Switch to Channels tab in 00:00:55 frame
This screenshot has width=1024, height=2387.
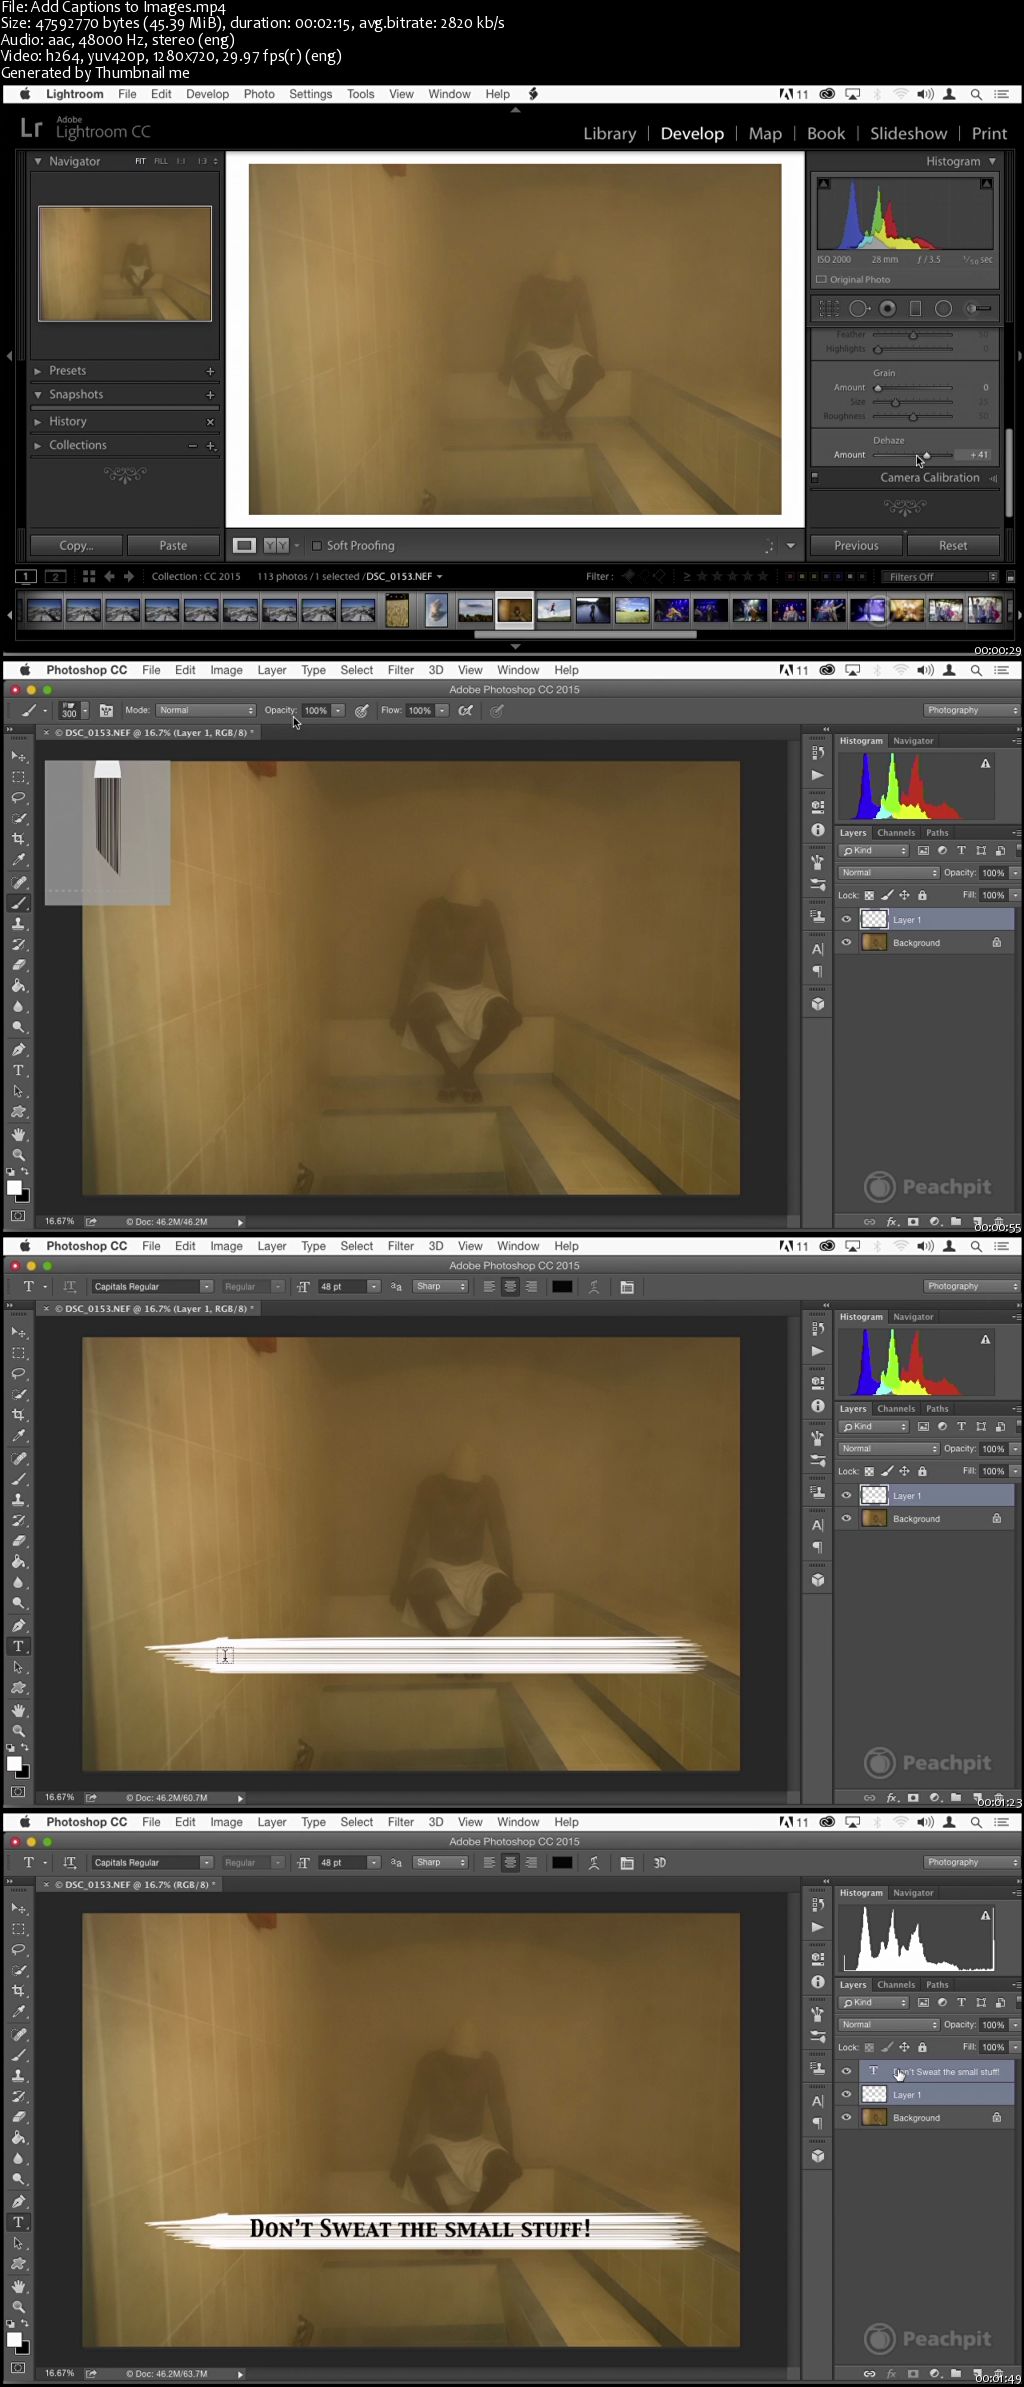(896, 833)
